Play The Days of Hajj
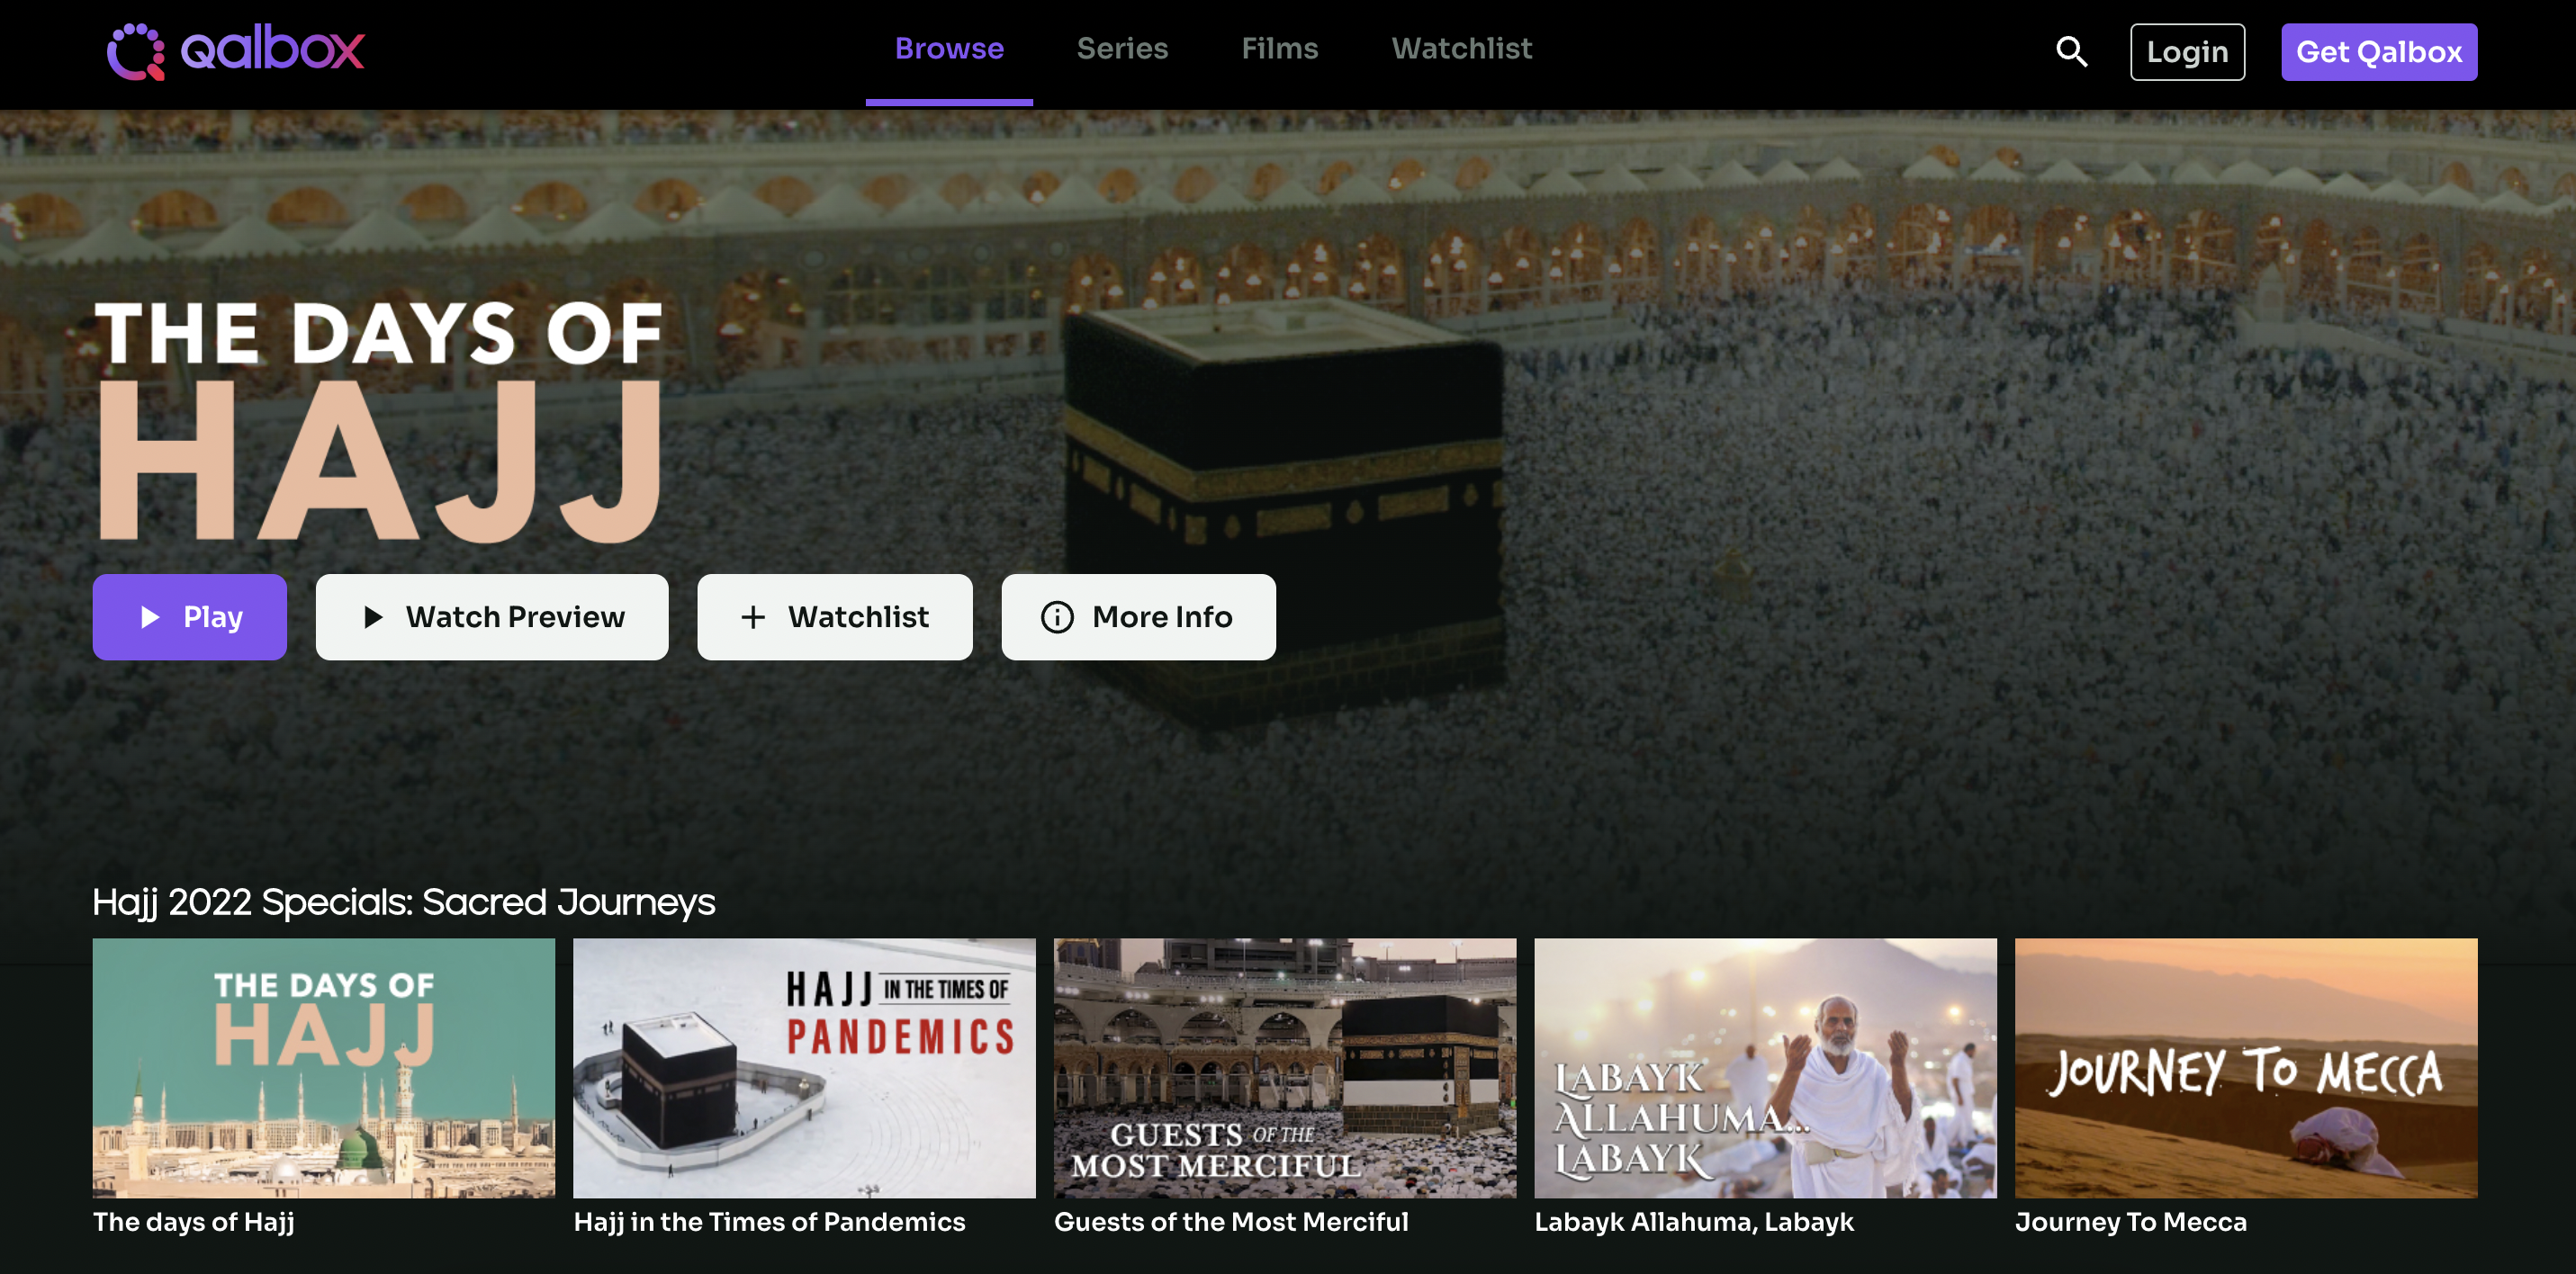Screen dimensions: 2576x1274 [190, 617]
